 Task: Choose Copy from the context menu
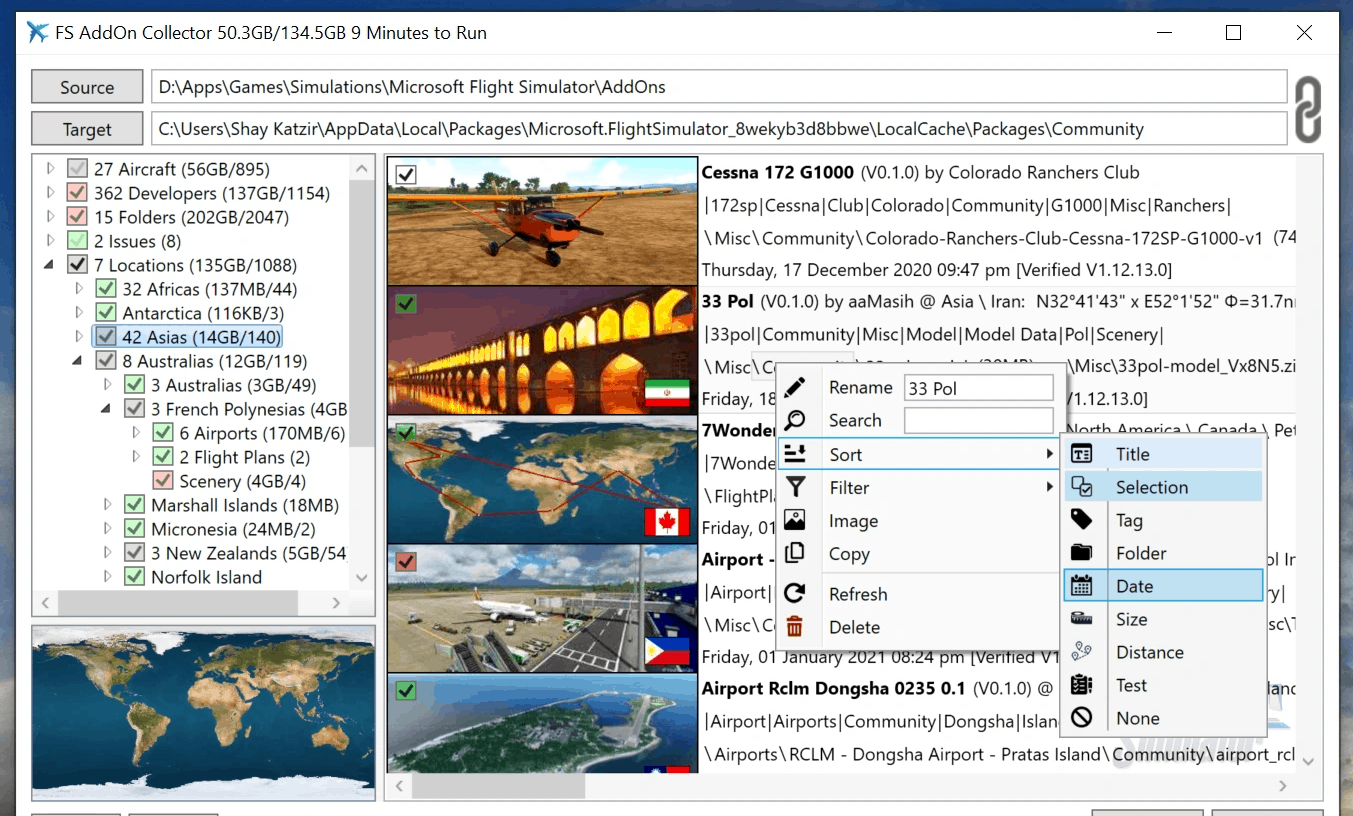[849, 554]
